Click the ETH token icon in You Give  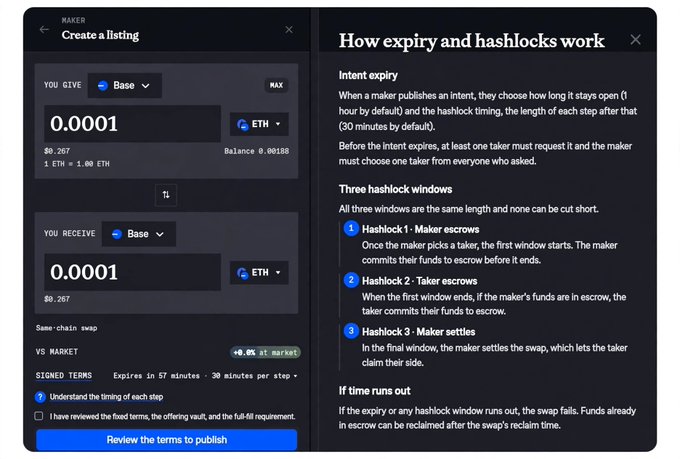click(x=242, y=125)
